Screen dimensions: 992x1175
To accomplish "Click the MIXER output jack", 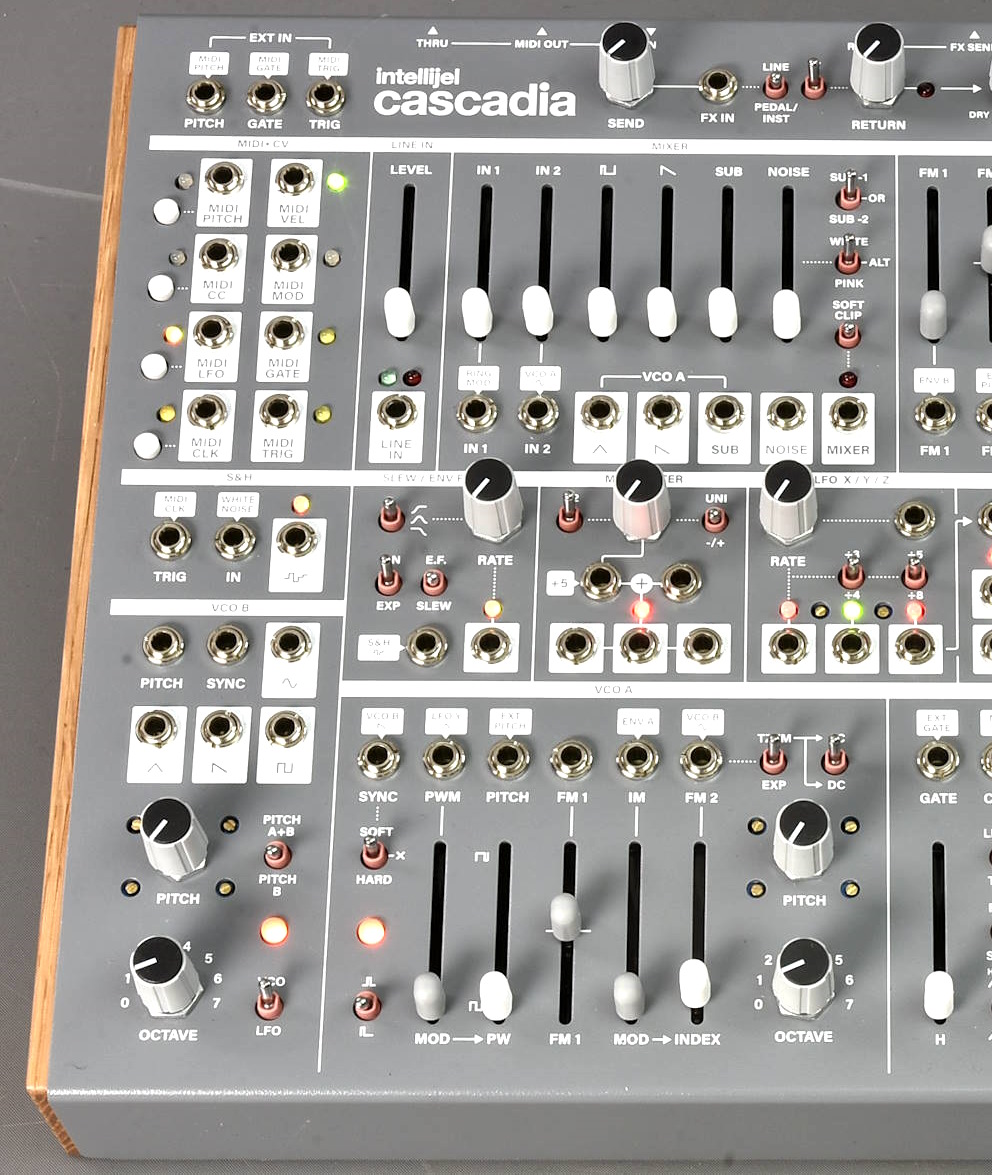I will pyautogui.click(x=847, y=412).
